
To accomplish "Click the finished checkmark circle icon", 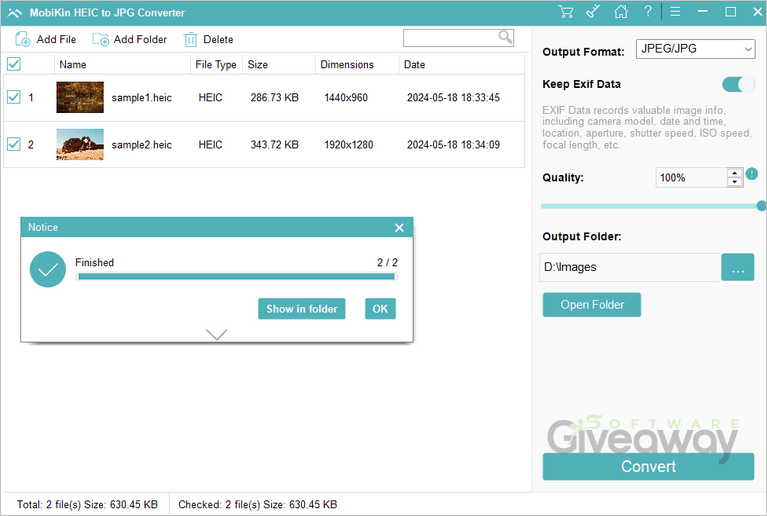I will 47,269.
